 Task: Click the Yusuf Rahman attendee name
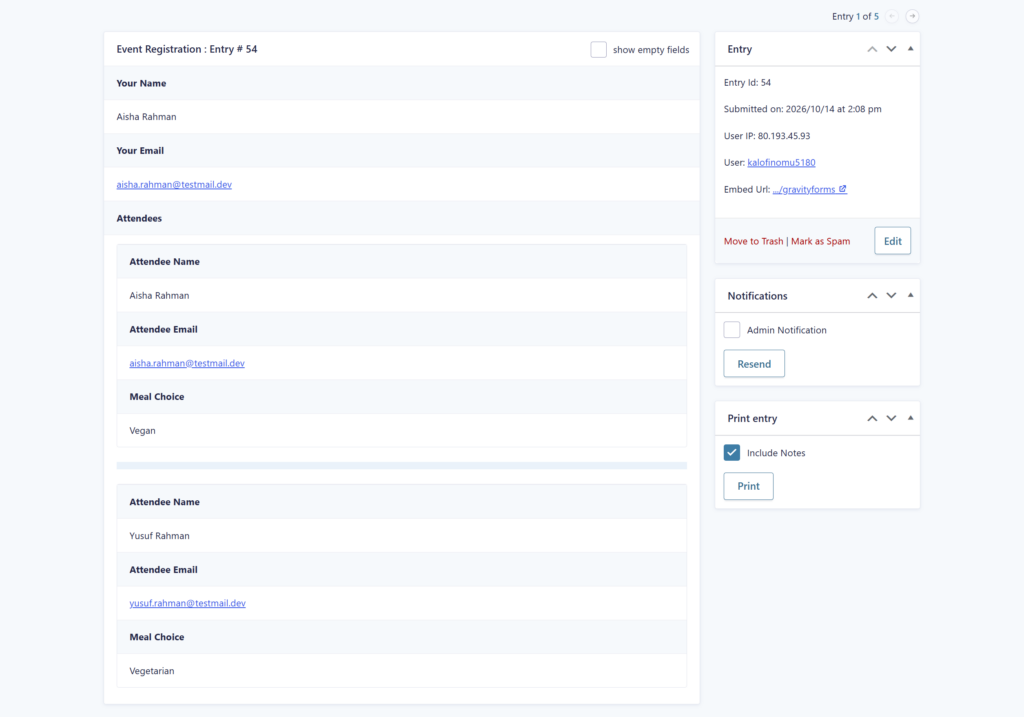pos(159,536)
